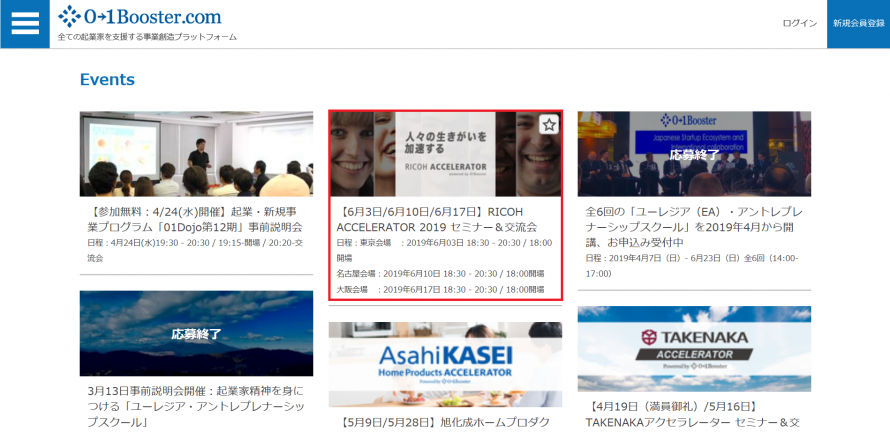Open the hamburger menu
Screen dimensions: 890x432
pyautogui.click(x=25, y=24)
